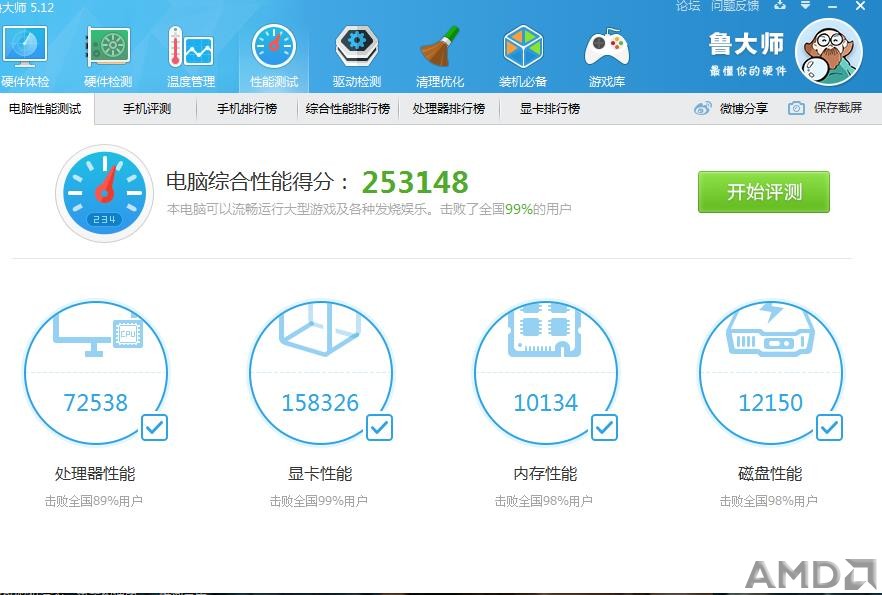Click the 磁盘性能 label

point(770,474)
